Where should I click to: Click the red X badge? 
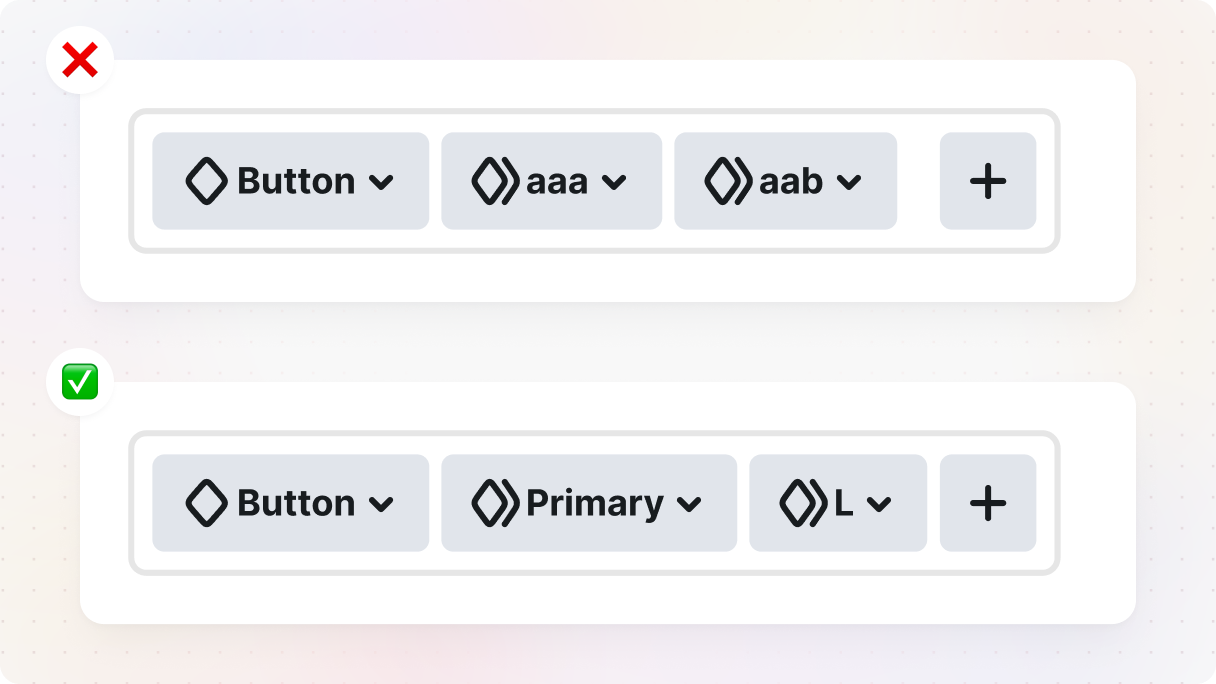pos(79,59)
